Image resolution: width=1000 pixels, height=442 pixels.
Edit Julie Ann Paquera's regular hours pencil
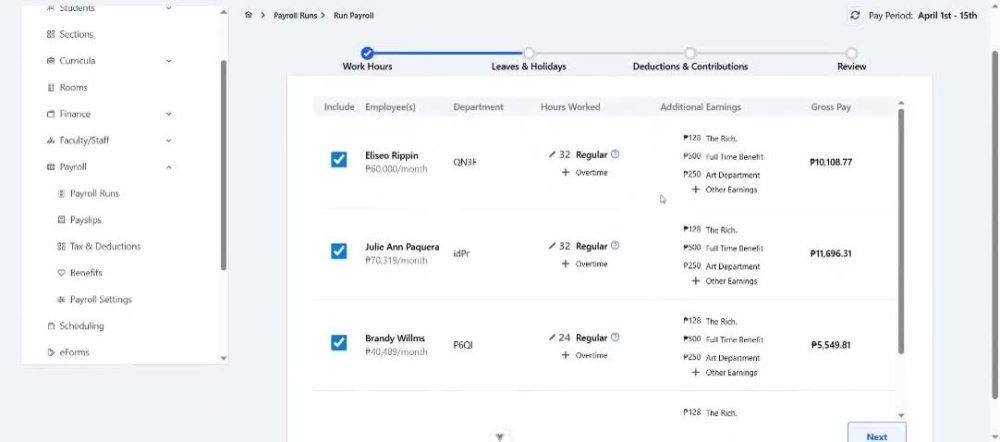(x=552, y=246)
